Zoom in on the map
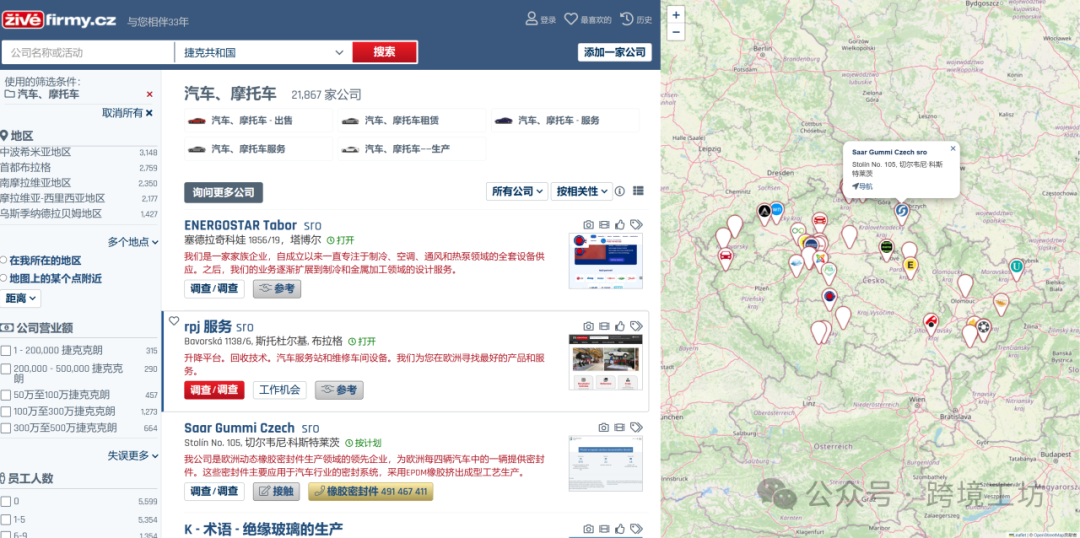 (676, 14)
